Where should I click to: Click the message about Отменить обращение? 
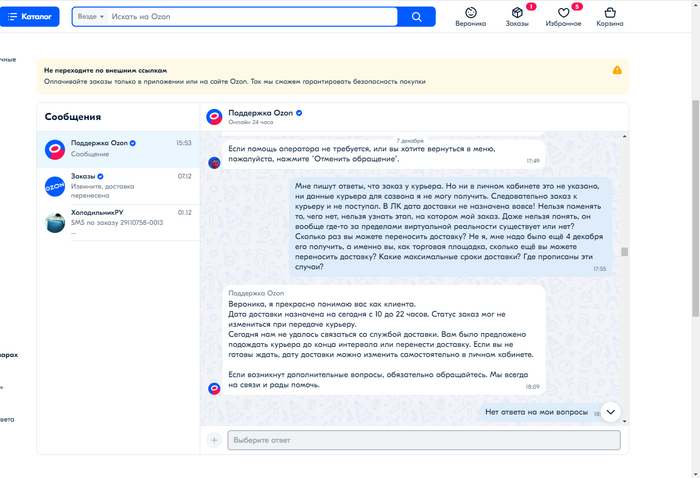(x=383, y=154)
